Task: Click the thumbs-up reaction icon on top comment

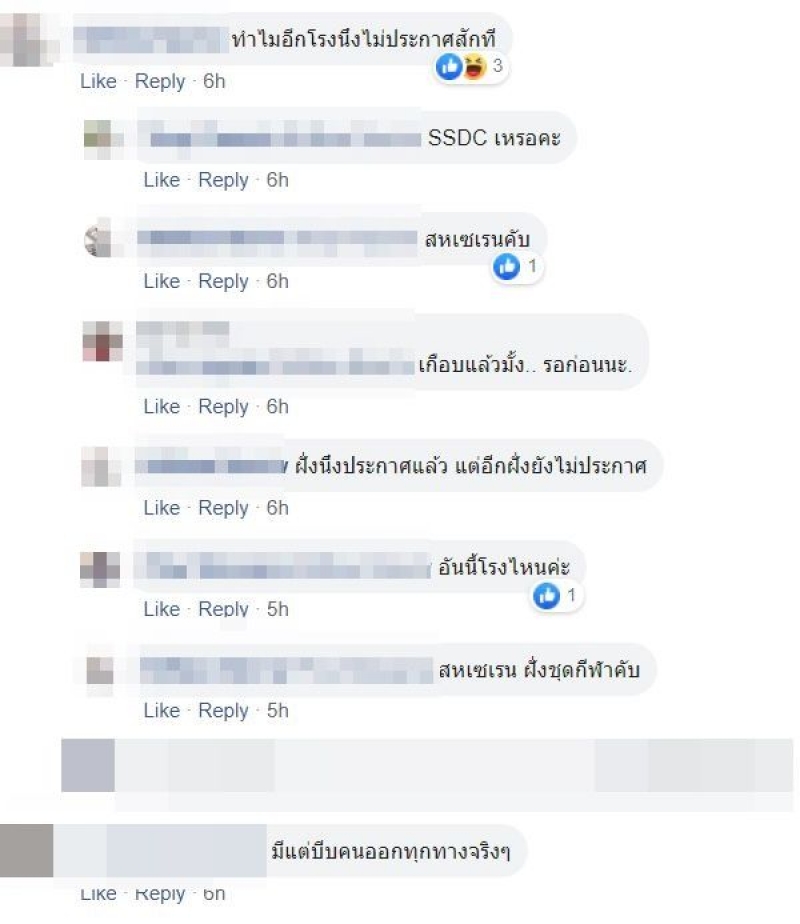Action: pos(449,66)
